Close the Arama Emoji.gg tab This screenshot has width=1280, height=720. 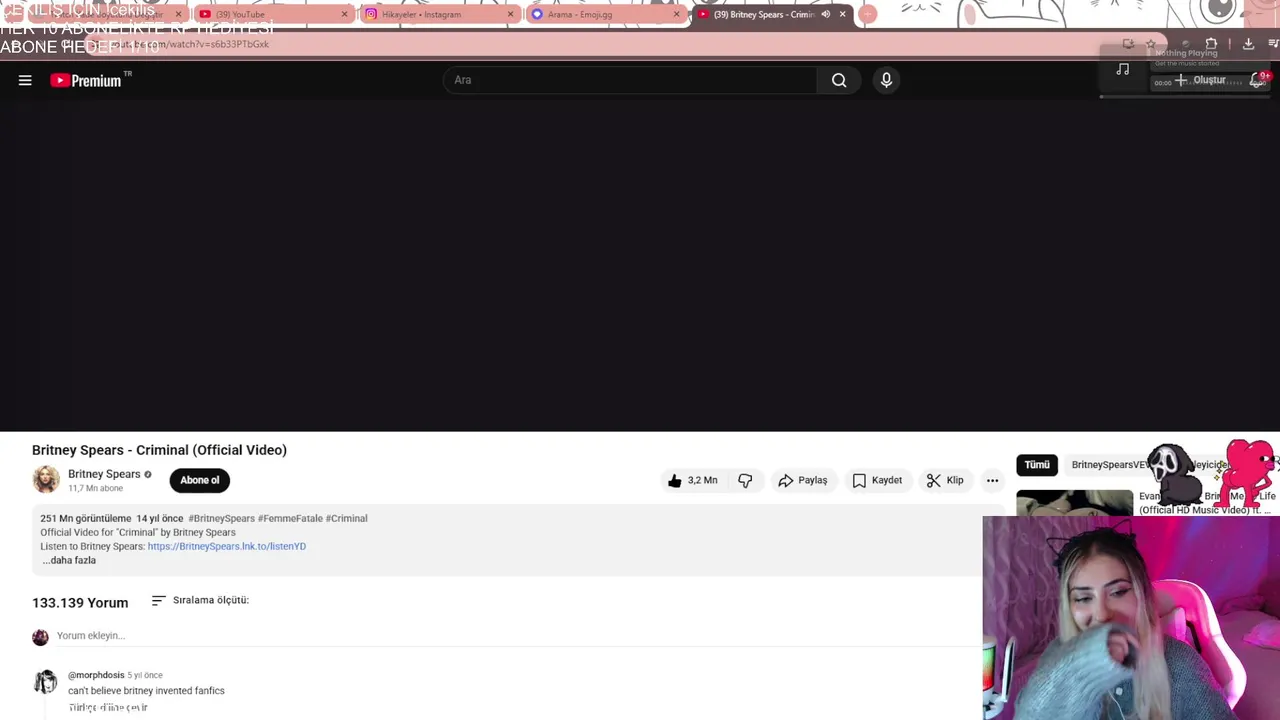(x=676, y=14)
